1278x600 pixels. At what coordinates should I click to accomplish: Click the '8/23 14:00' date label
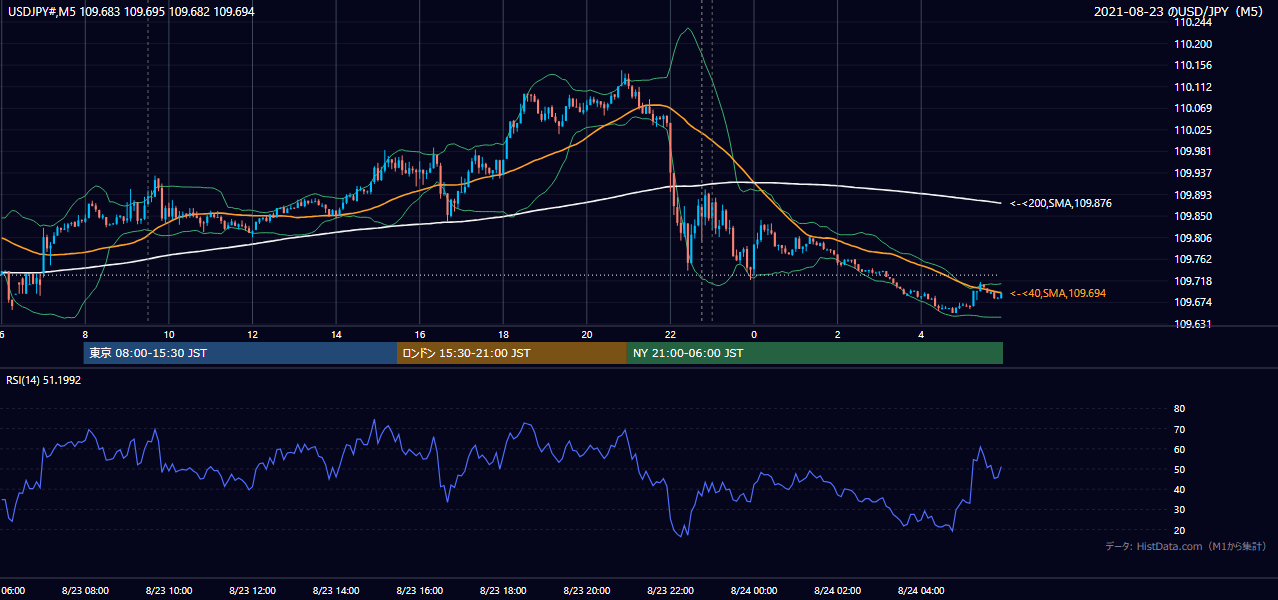(x=337, y=591)
